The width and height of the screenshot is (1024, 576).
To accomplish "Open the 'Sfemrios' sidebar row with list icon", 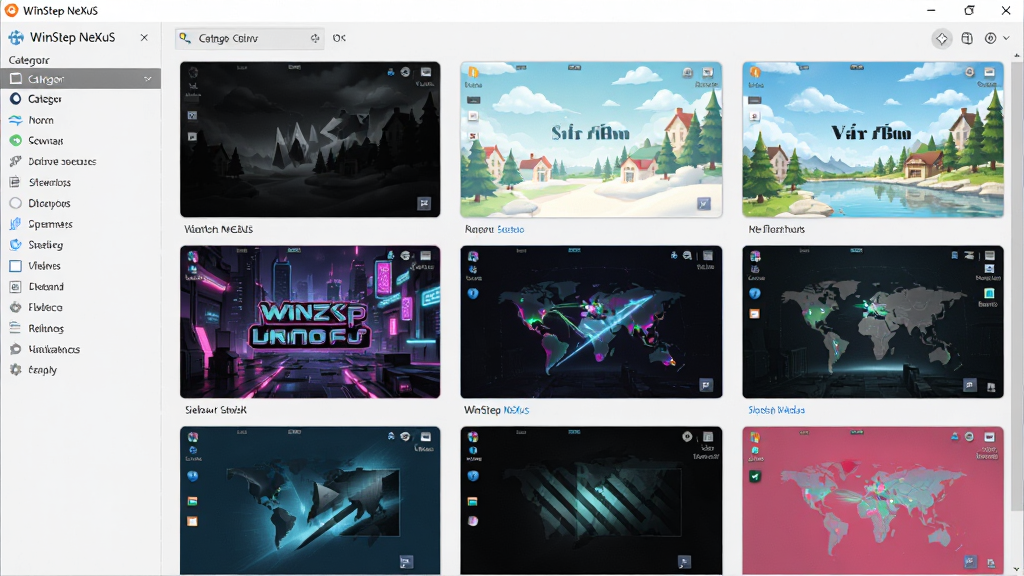I will [x=80, y=183].
